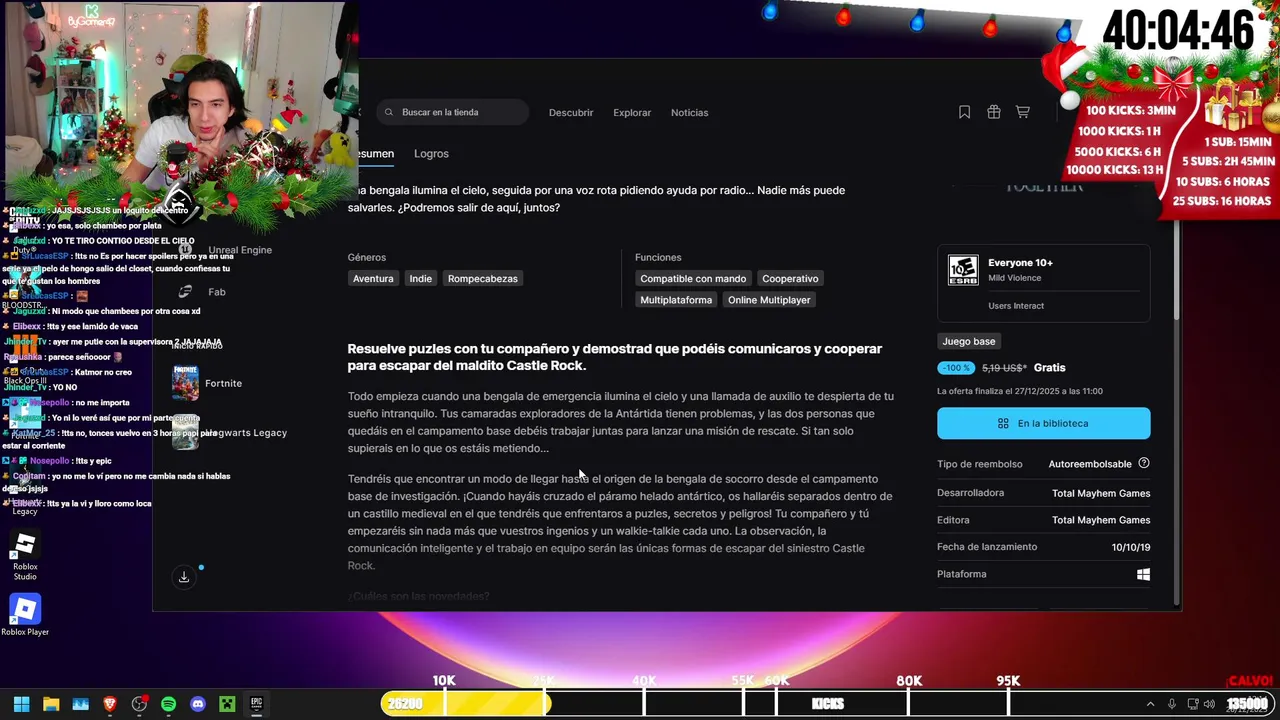Switch to OBS Studio in the taskbar
The width and height of the screenshot is (1280, 720).
(139, 704)
